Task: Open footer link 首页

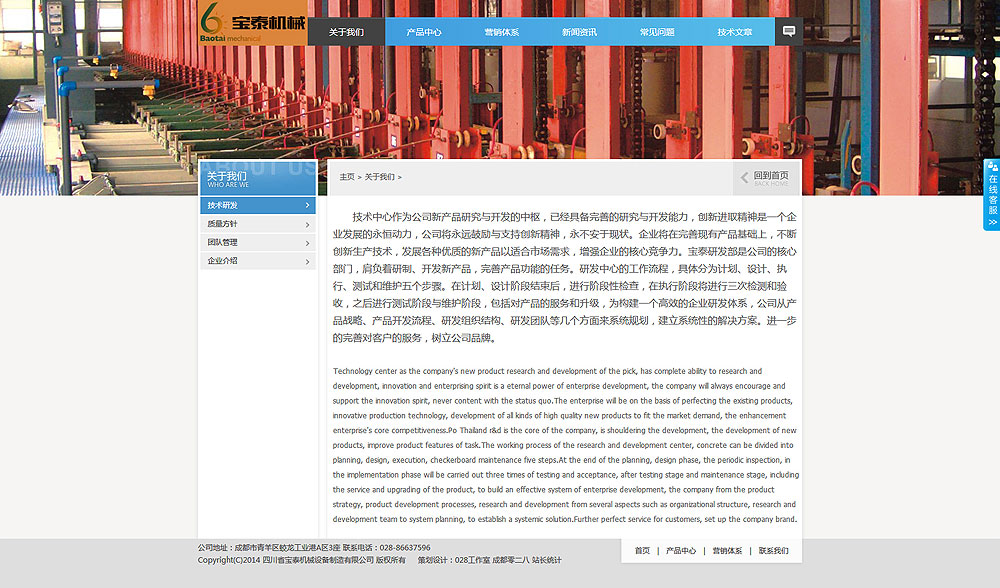Action: click(642, 550)
